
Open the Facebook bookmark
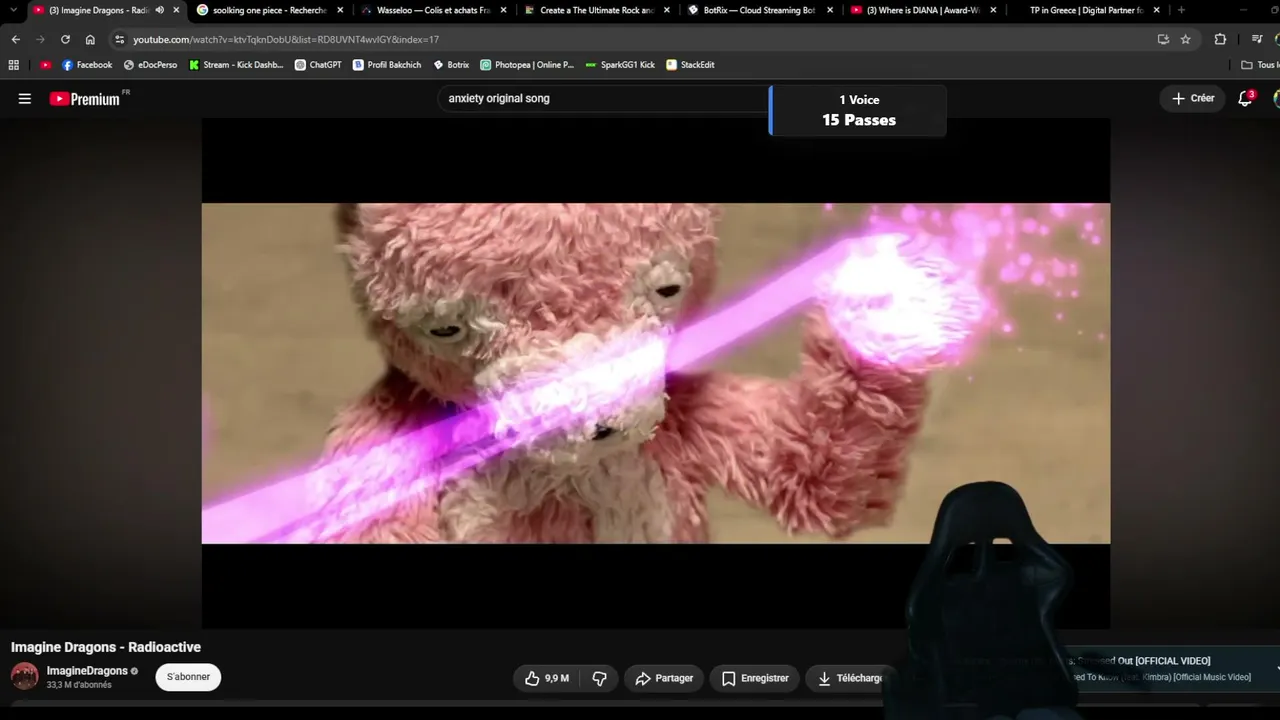(x=87, y=65)
